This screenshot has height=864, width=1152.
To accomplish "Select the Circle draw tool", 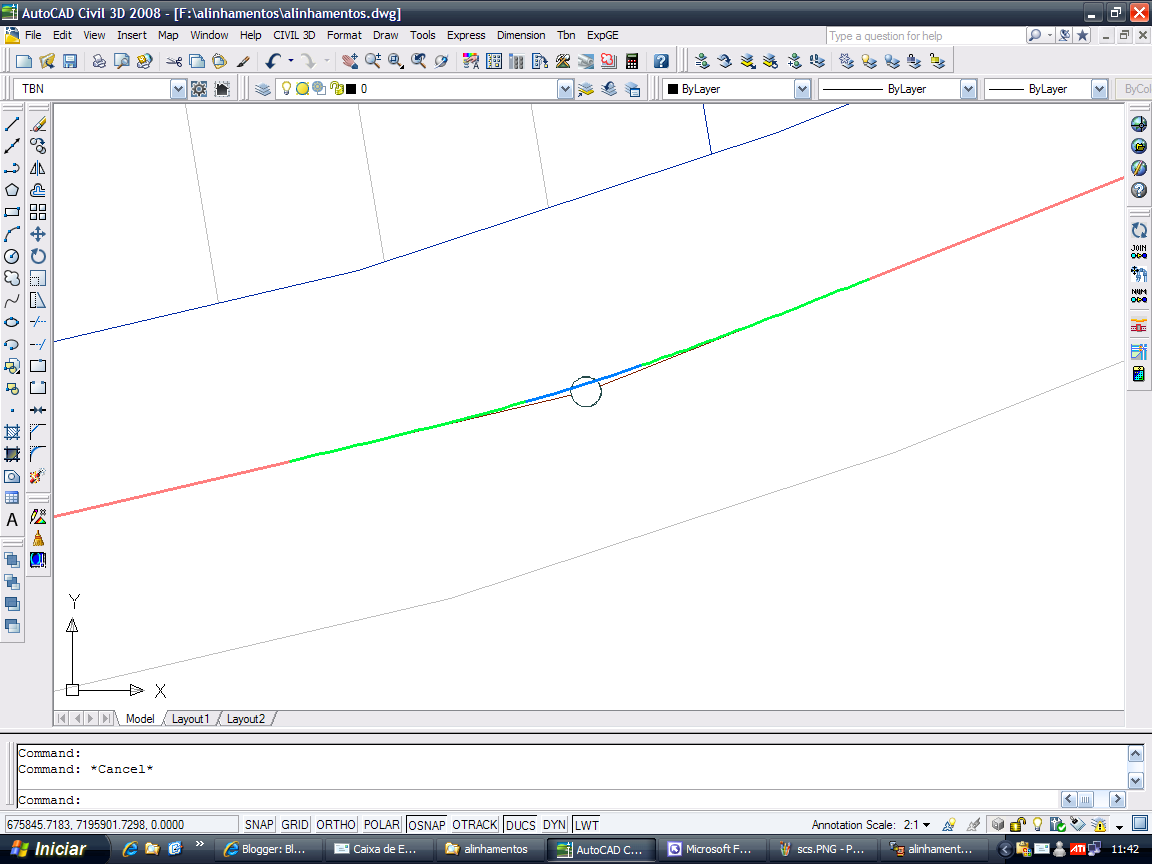I will pyautogui.click(x=12, y=256).
